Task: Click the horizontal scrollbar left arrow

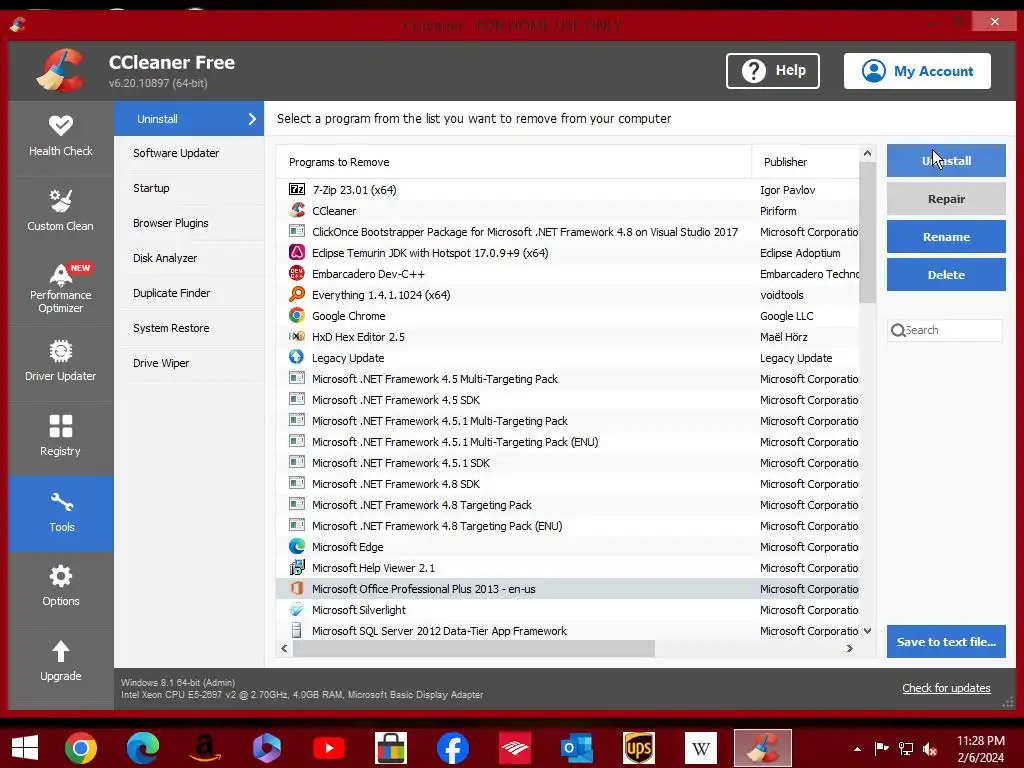Action: (x=284, y=648)
